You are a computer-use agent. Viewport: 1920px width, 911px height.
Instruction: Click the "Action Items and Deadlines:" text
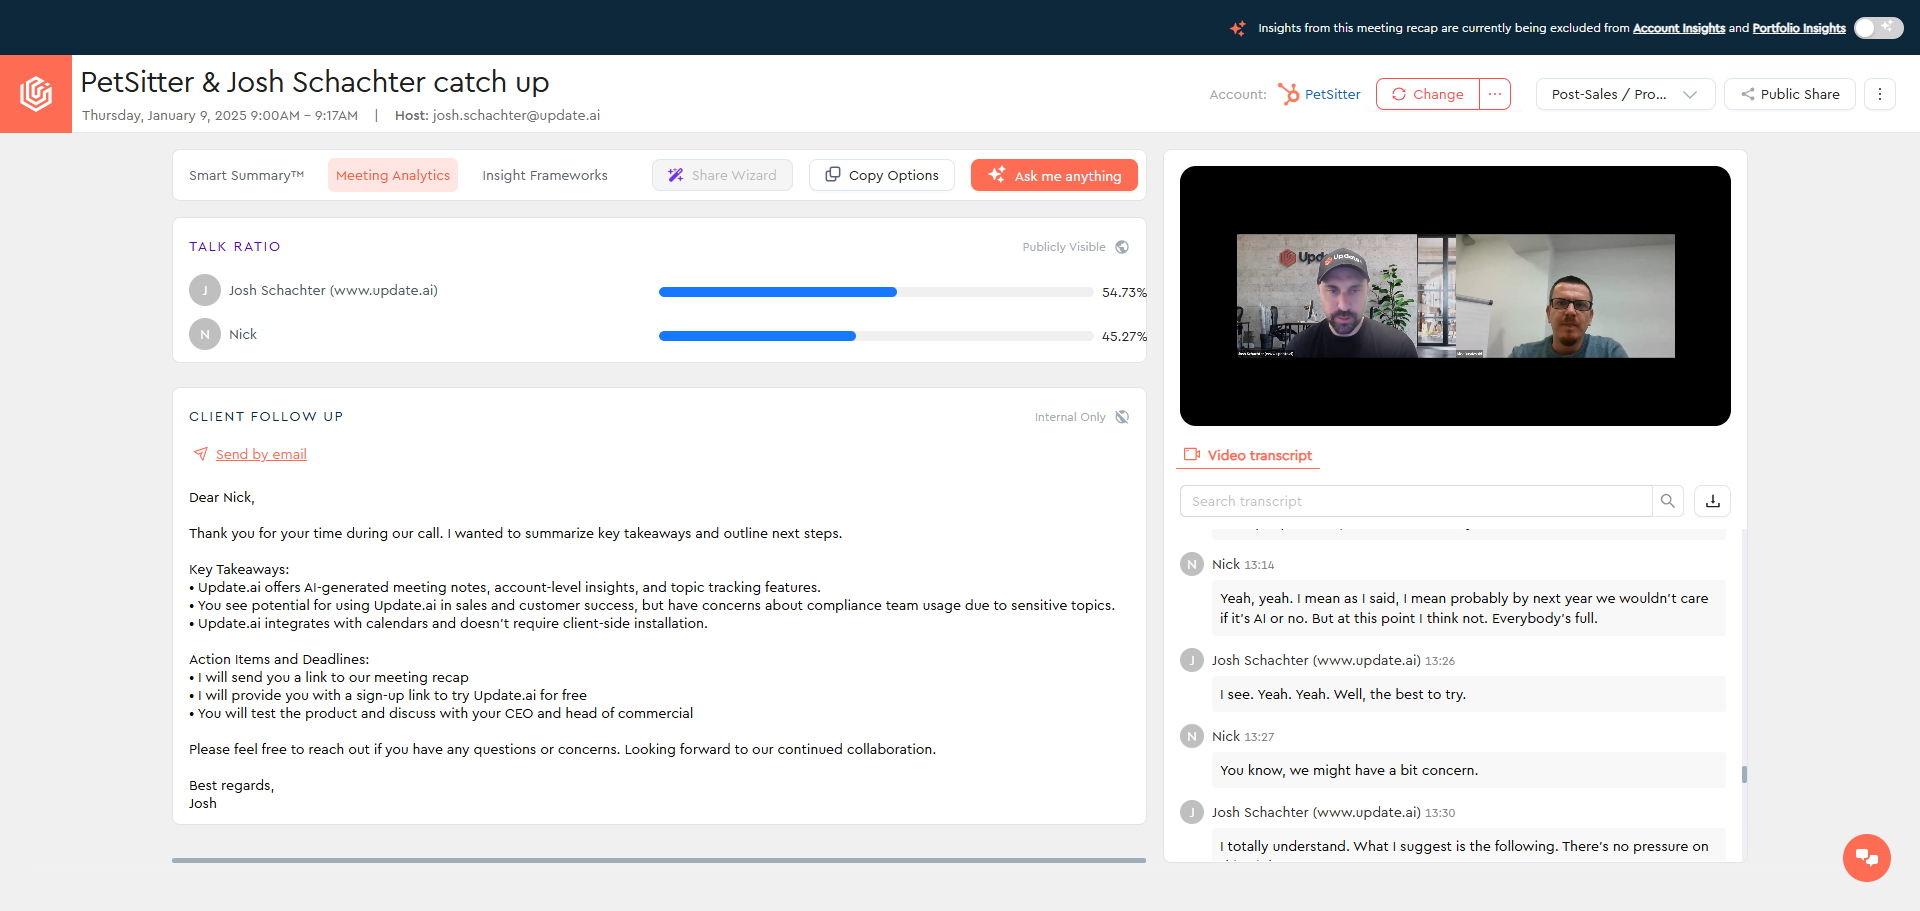[x=279, y=659]
